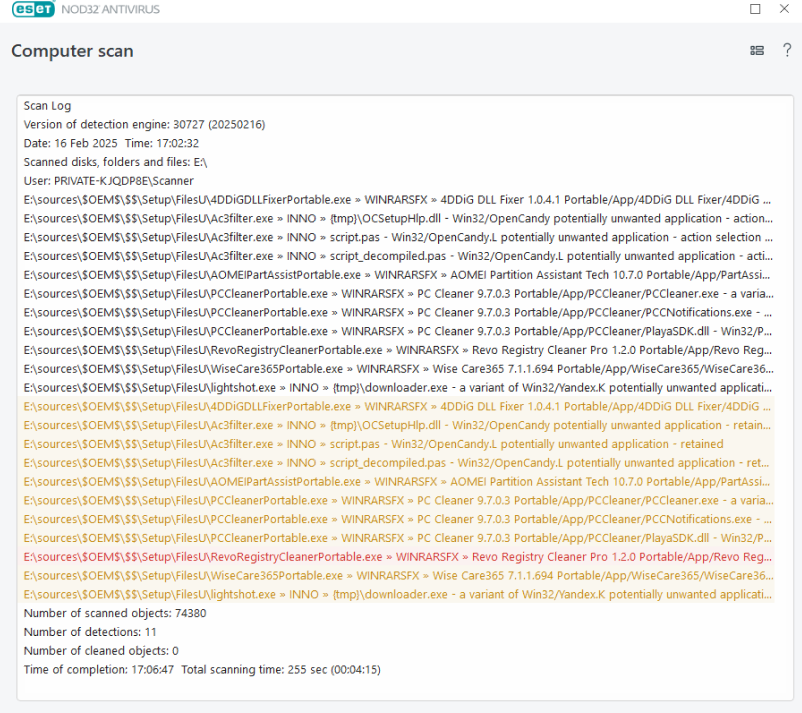Select orange lightshot.exe downloader.exe entry
The image size is (802, 713).
398,594
